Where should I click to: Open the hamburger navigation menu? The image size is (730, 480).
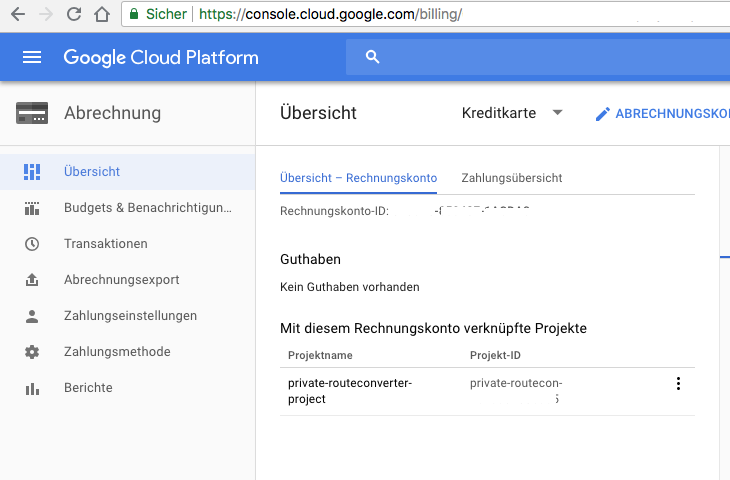point(32,57)
